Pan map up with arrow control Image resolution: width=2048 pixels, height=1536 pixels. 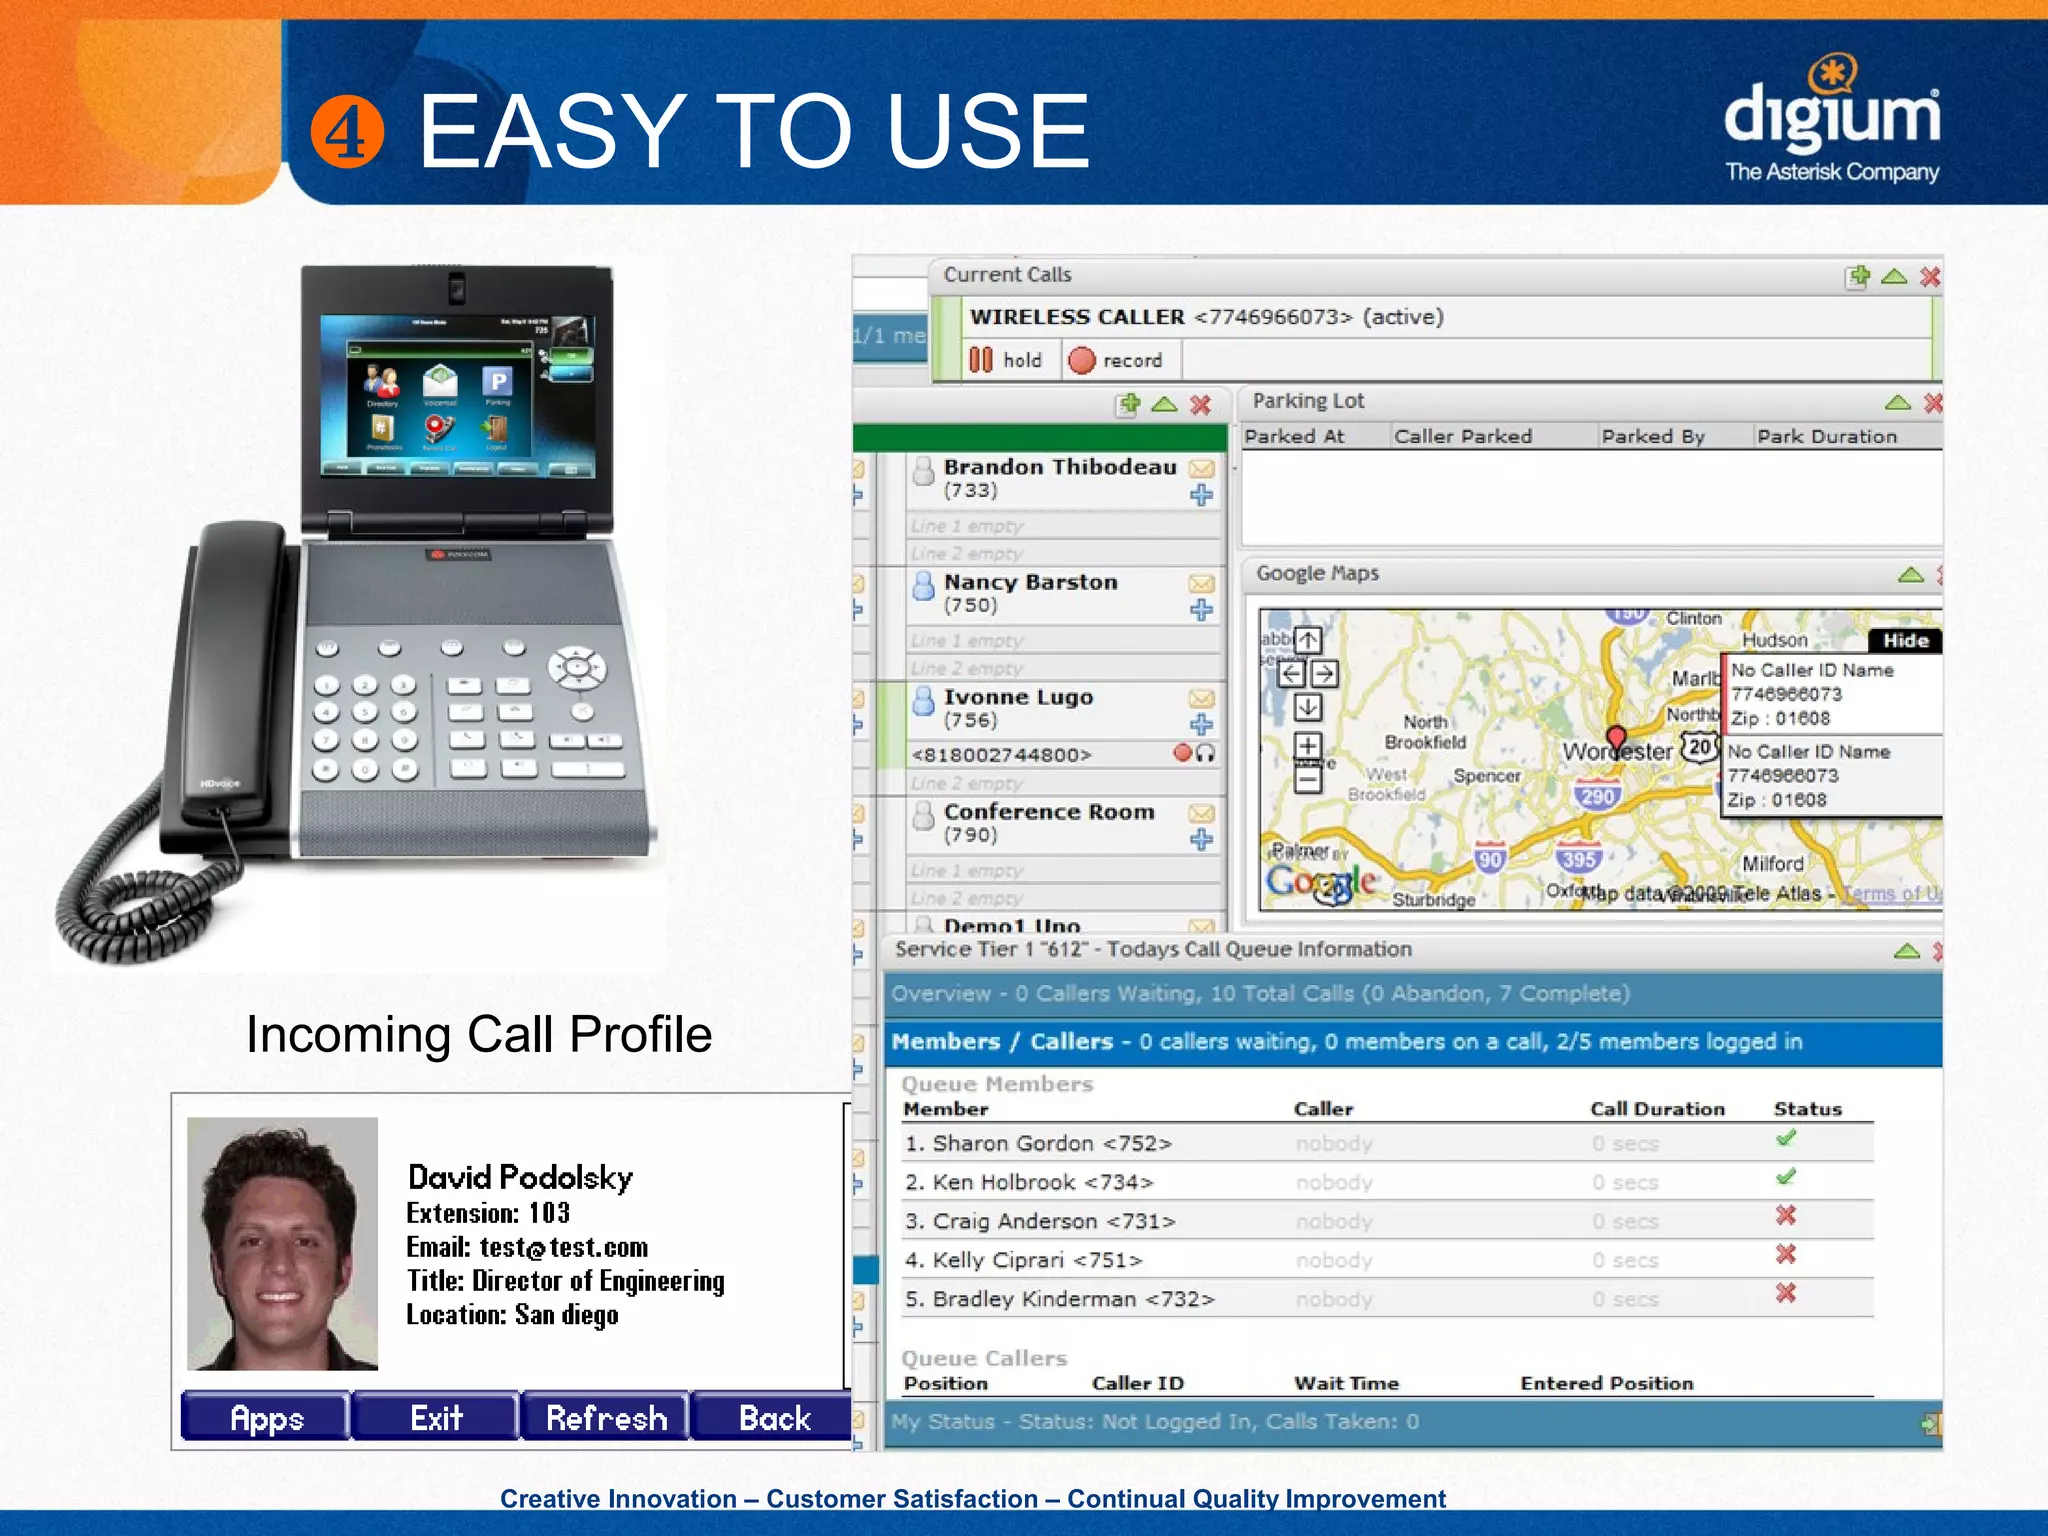[x=1308, y=640]
